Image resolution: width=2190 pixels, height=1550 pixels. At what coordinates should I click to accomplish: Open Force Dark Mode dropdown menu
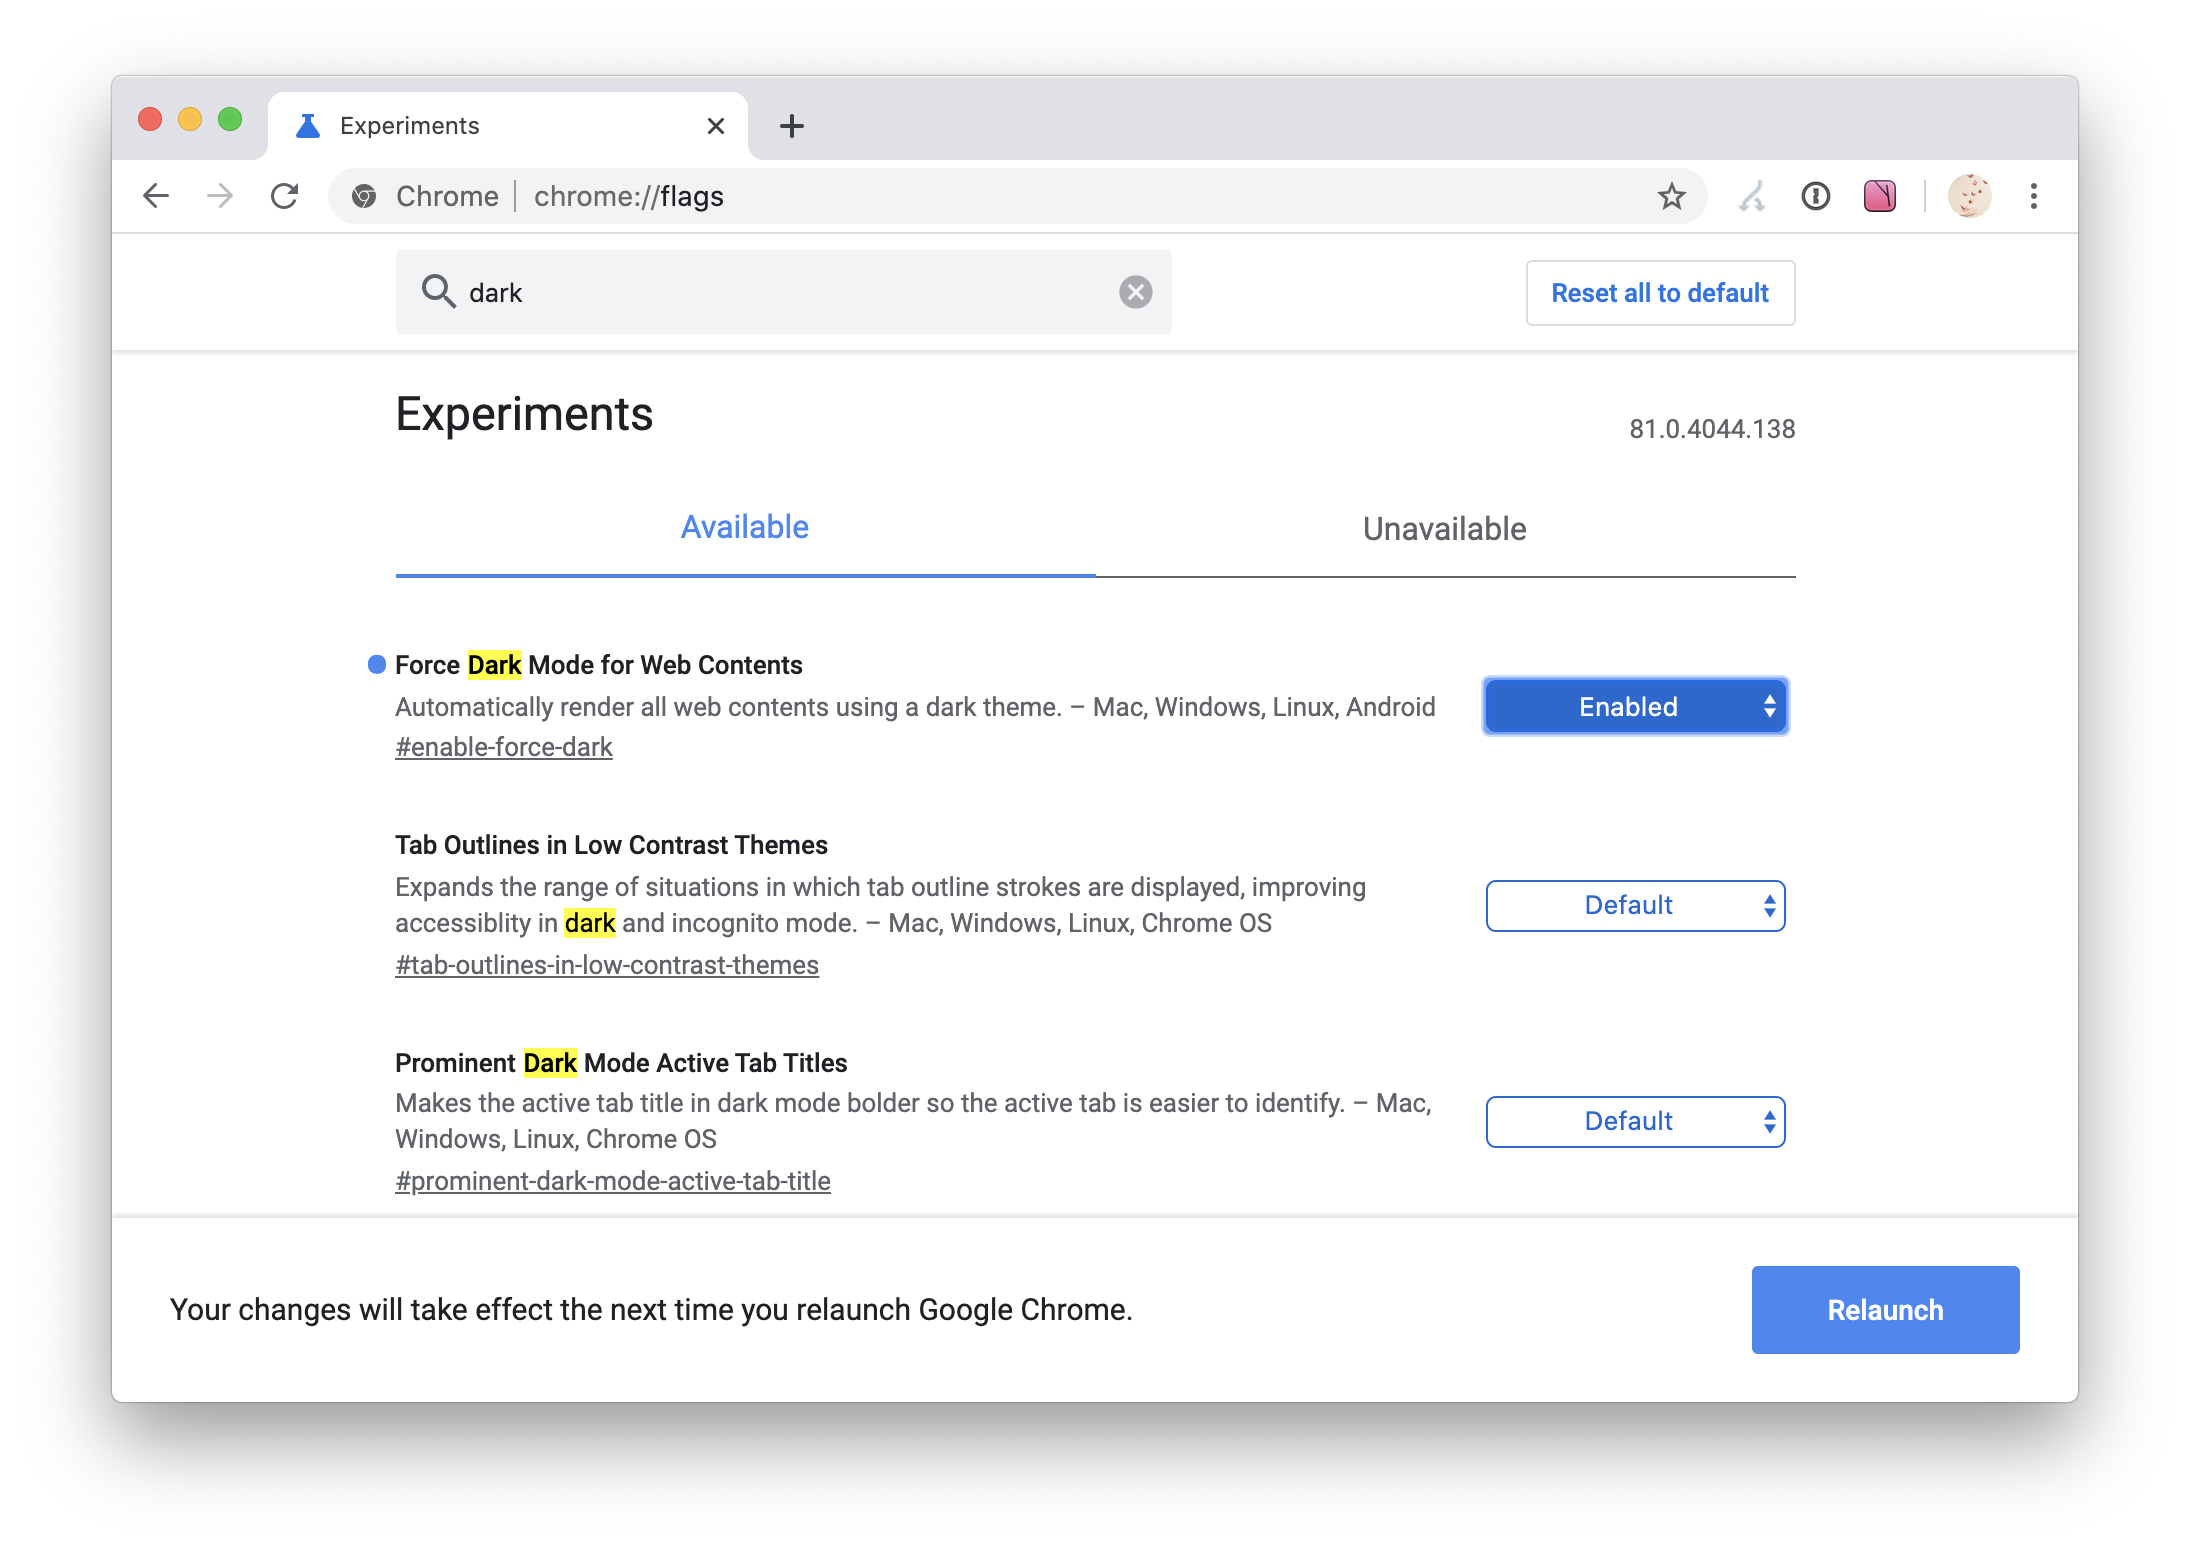click(x=1635, y=706)
